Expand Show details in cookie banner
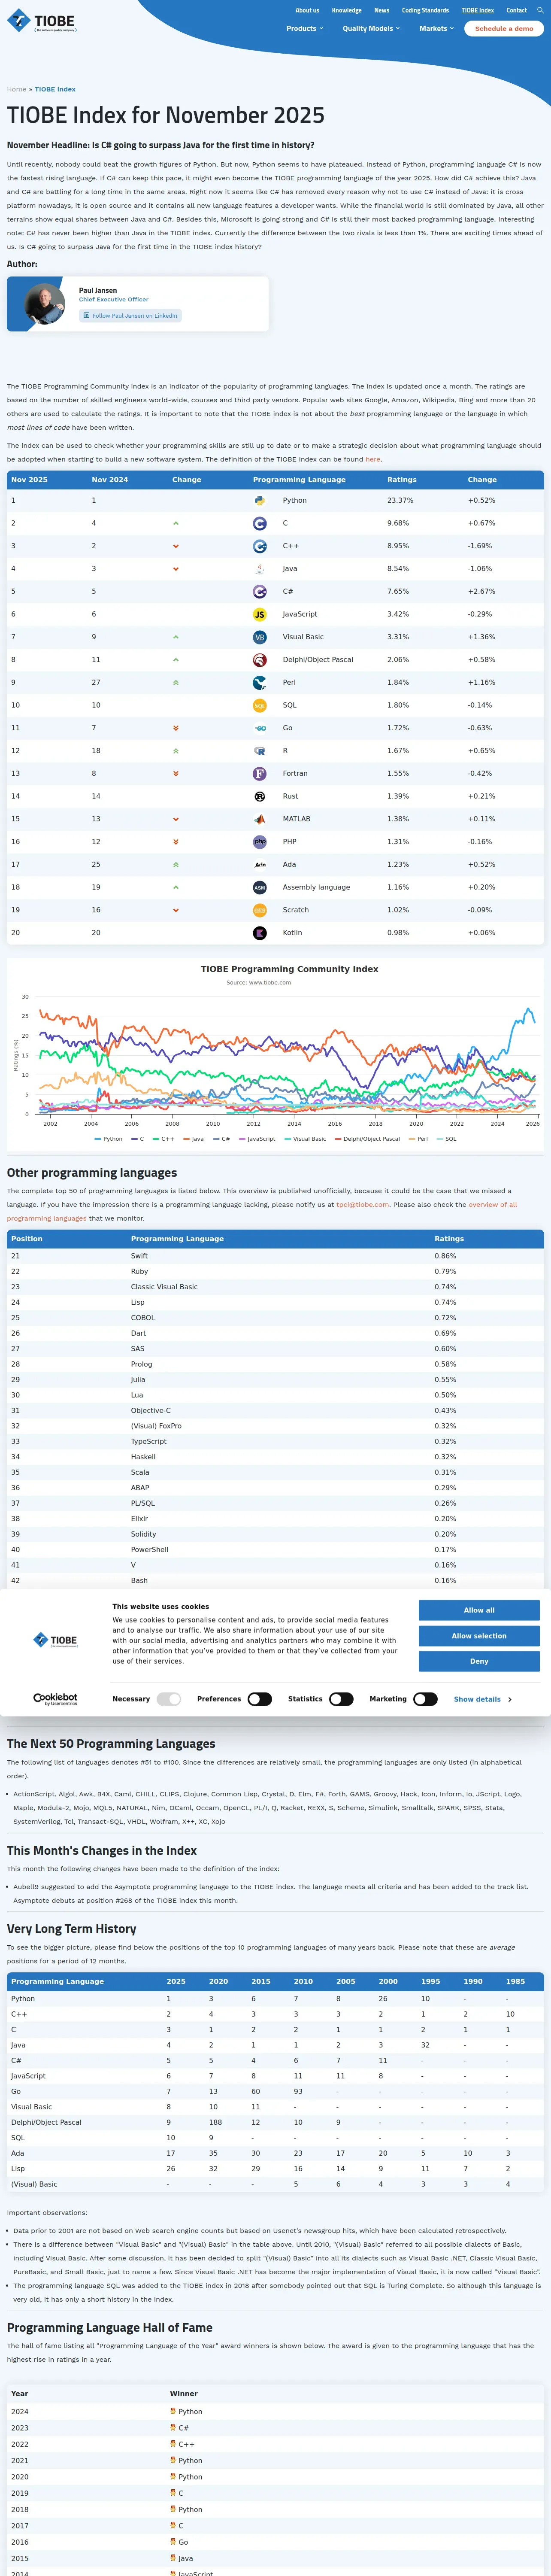This screenshot has width=551, height=2576. tap(482, 1699)
